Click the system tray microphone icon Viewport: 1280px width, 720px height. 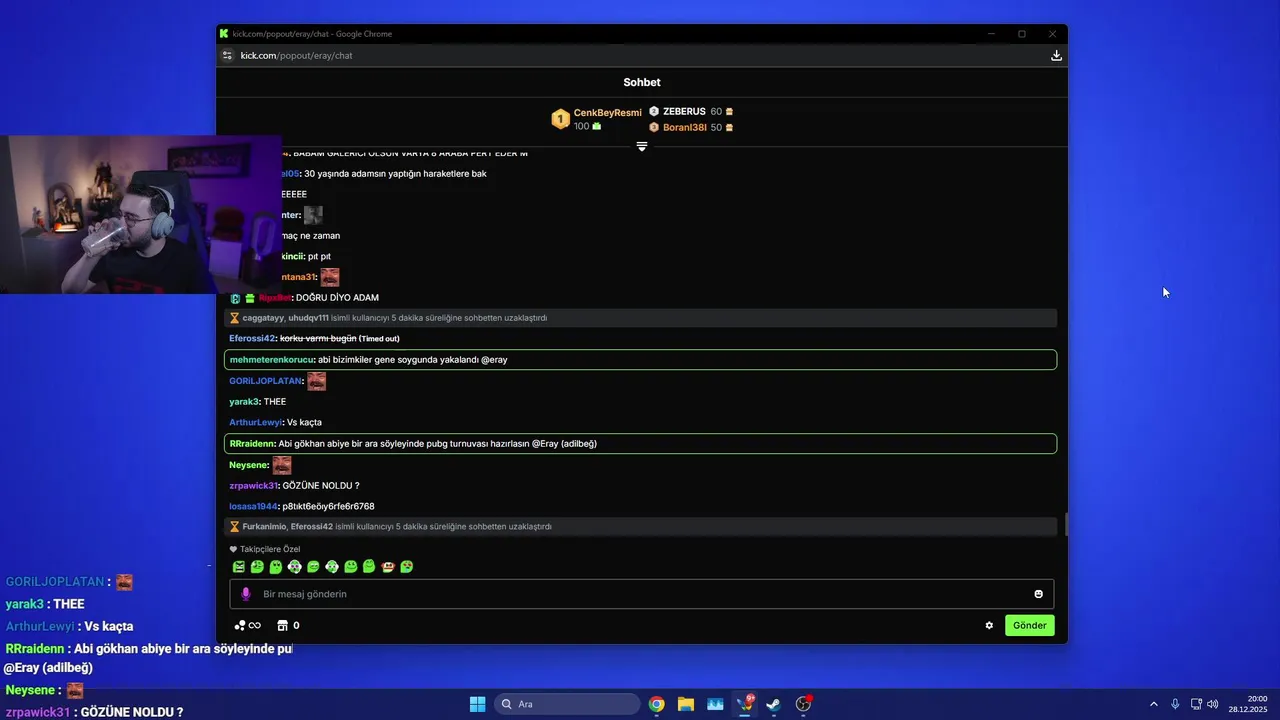[x=1175, y=704]
